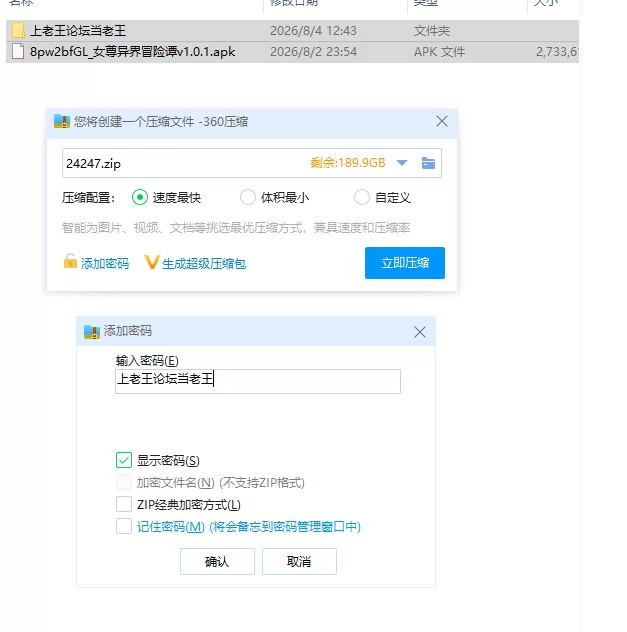This screenshot has width=627, height=632.
Task: Enable ZIP经典加密方式(L) checkbox
Action: 124,504
